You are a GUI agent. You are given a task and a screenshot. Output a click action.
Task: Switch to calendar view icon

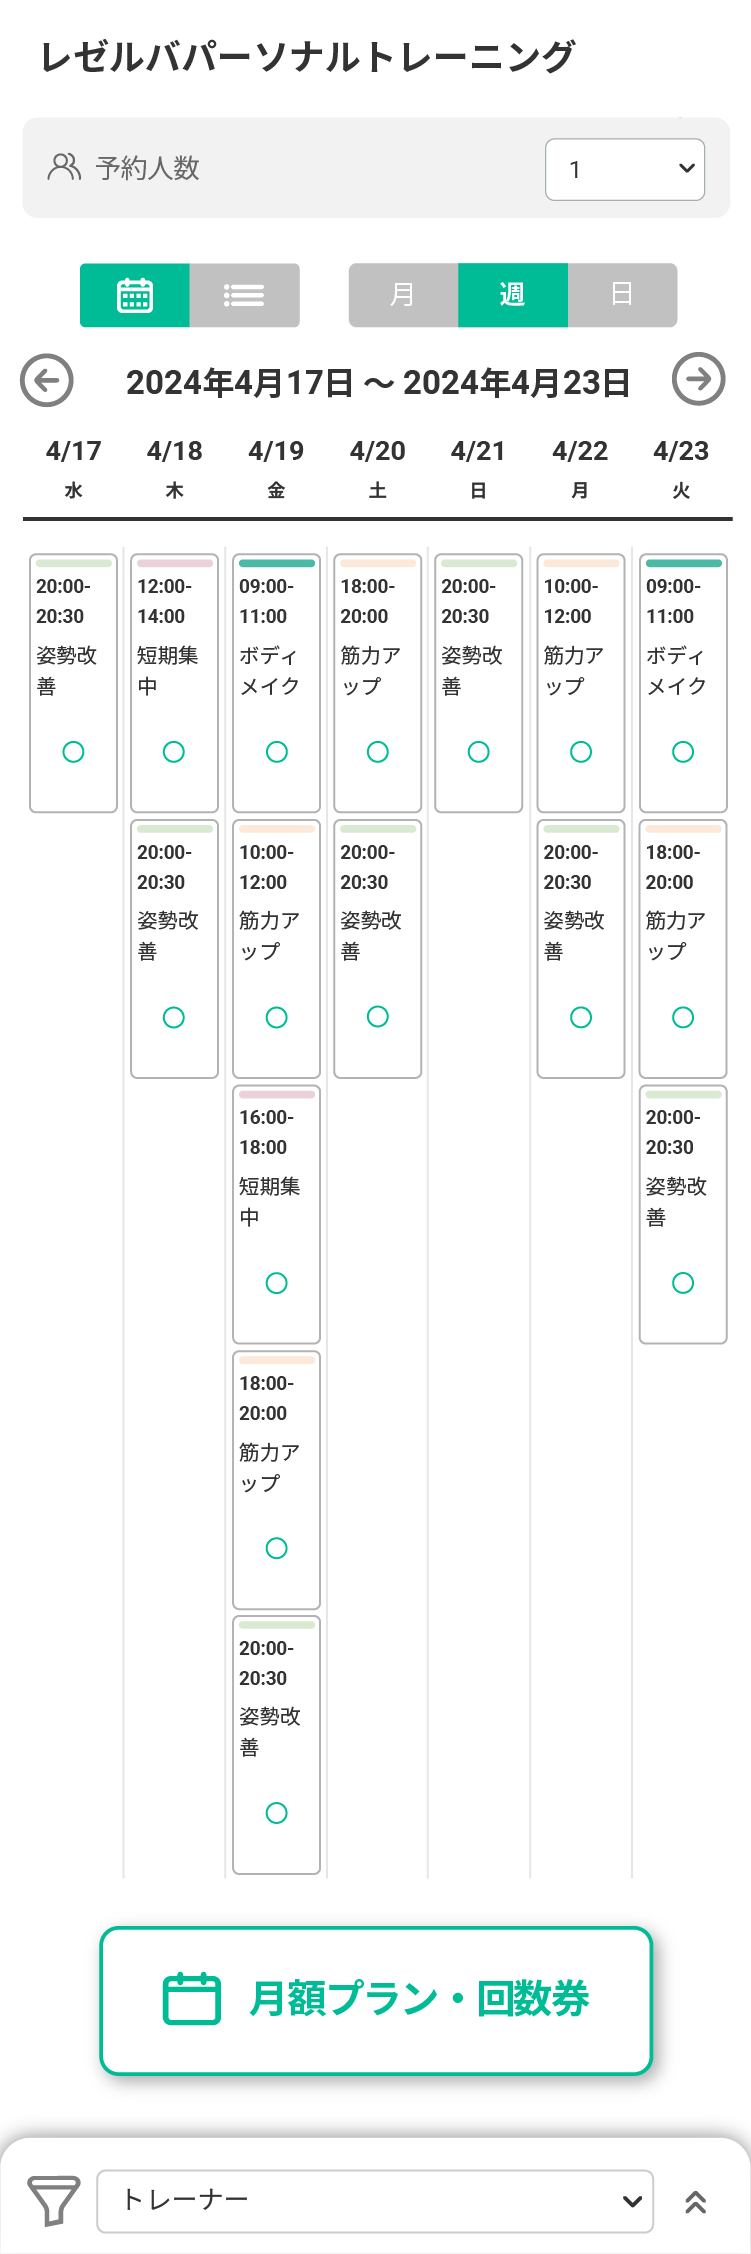(x=135, y=295)
